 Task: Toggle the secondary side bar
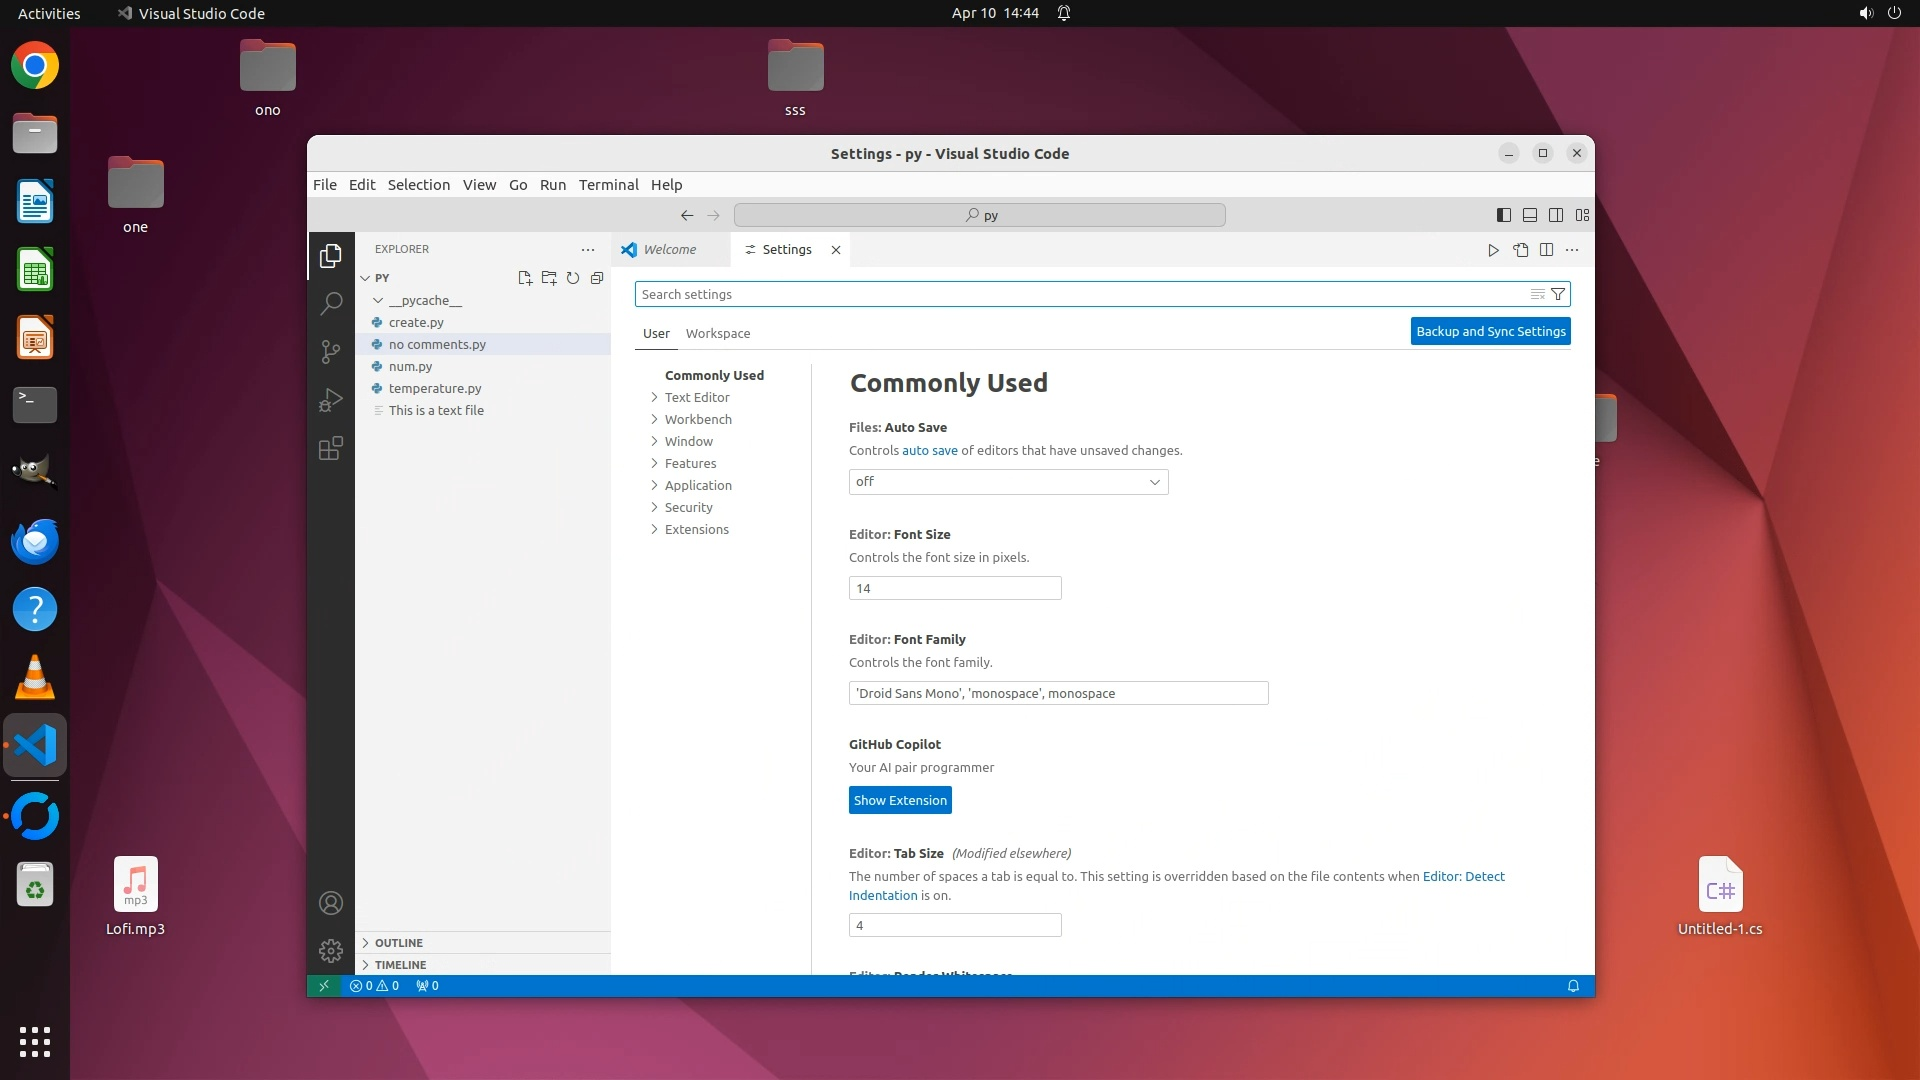coord(1556,215)
